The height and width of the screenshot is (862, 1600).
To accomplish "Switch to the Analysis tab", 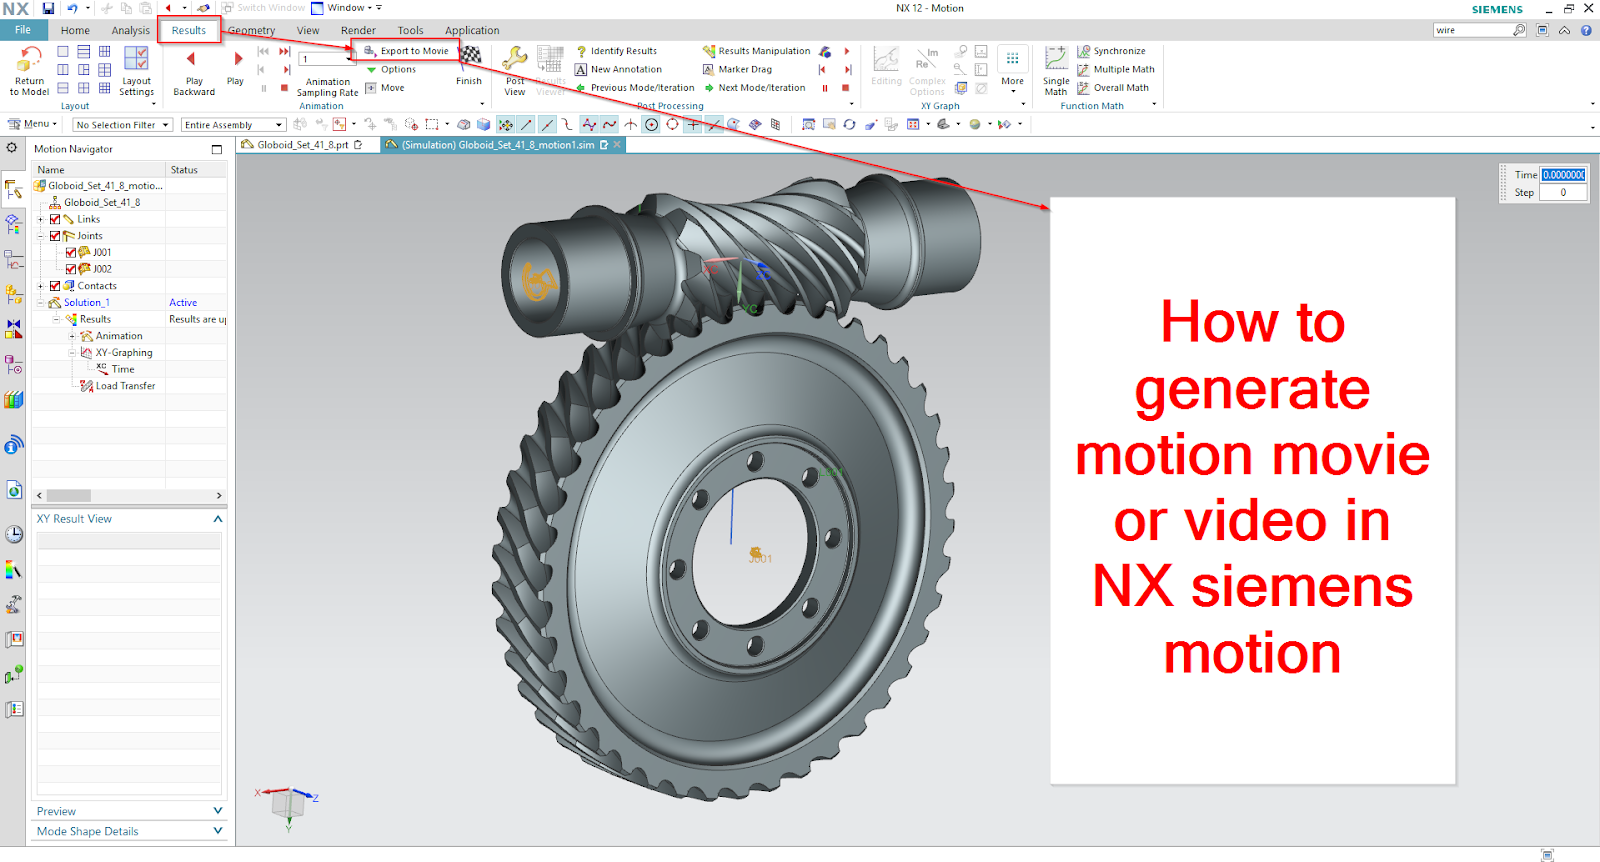I will click(131, 30).
